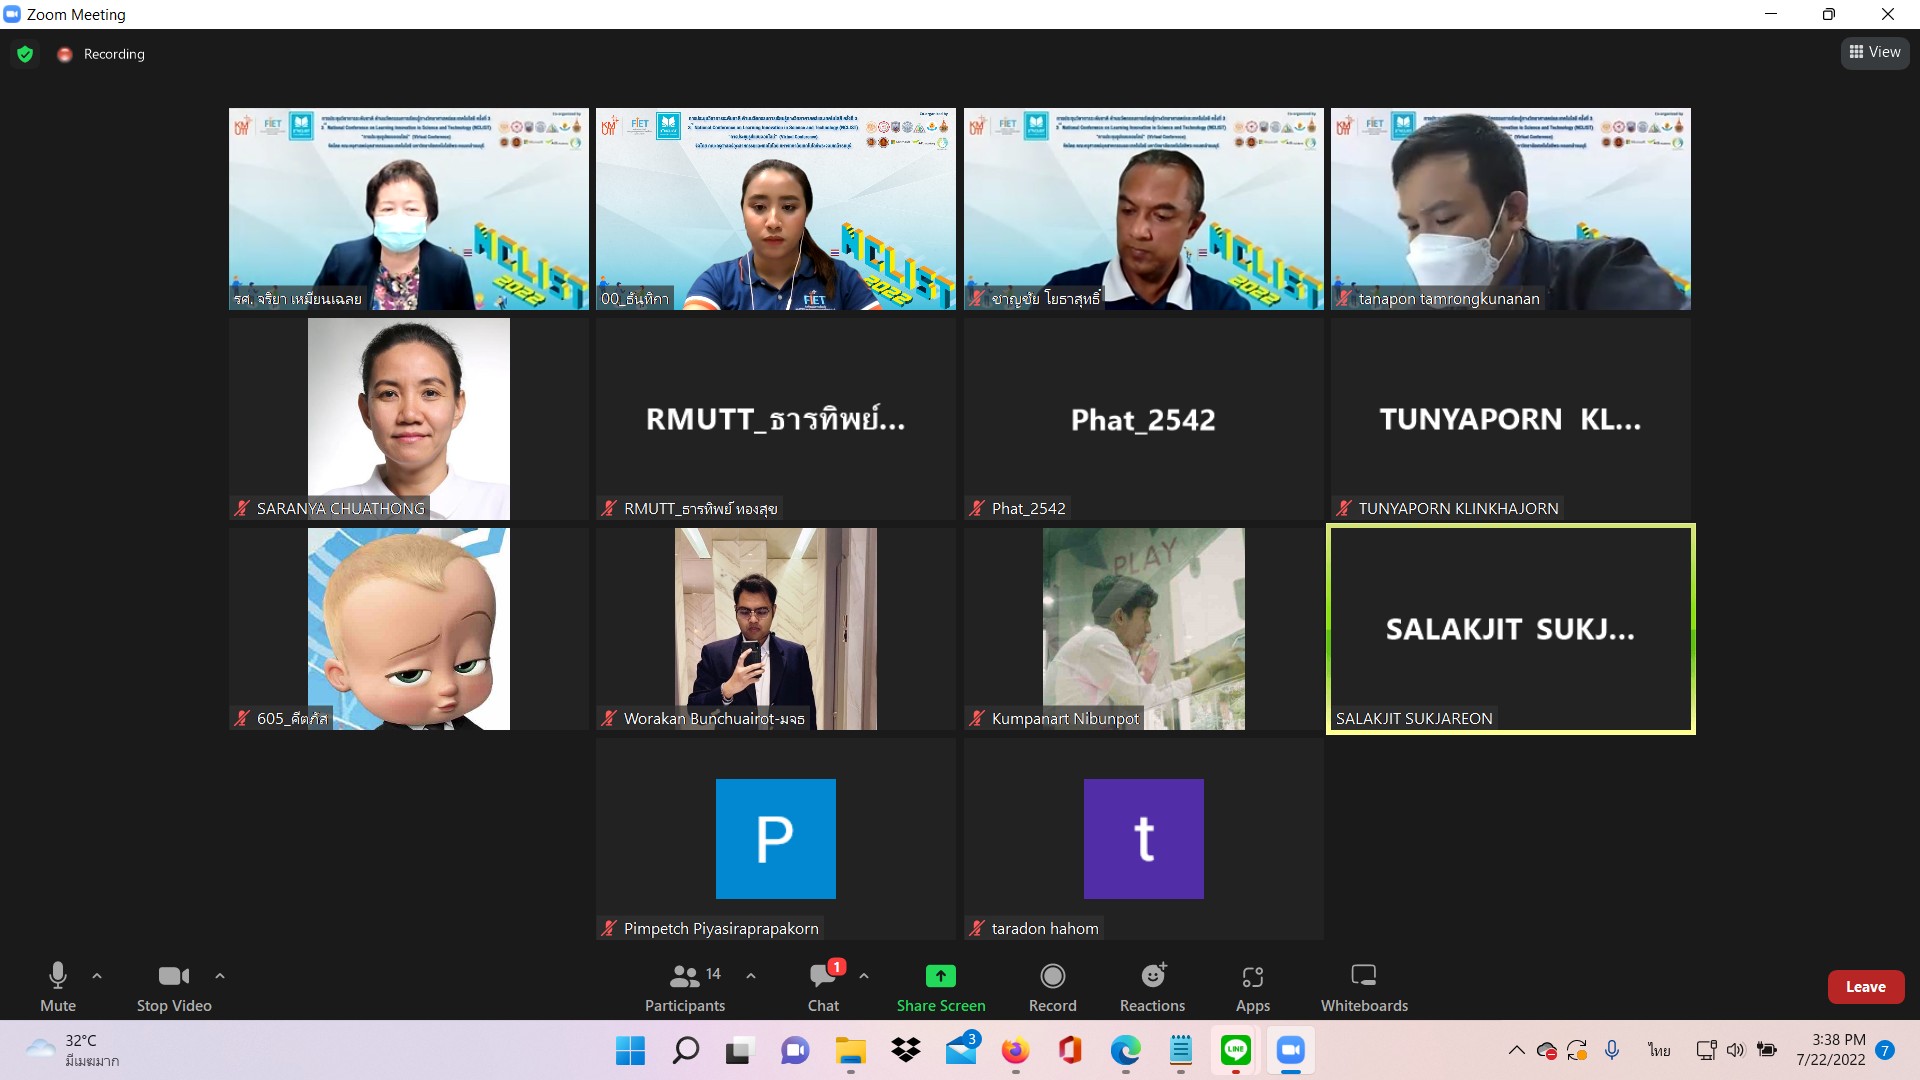Screen dimensions: 1920x1080
Task: Click the red Leave button
Action: tap(1865, 987)
